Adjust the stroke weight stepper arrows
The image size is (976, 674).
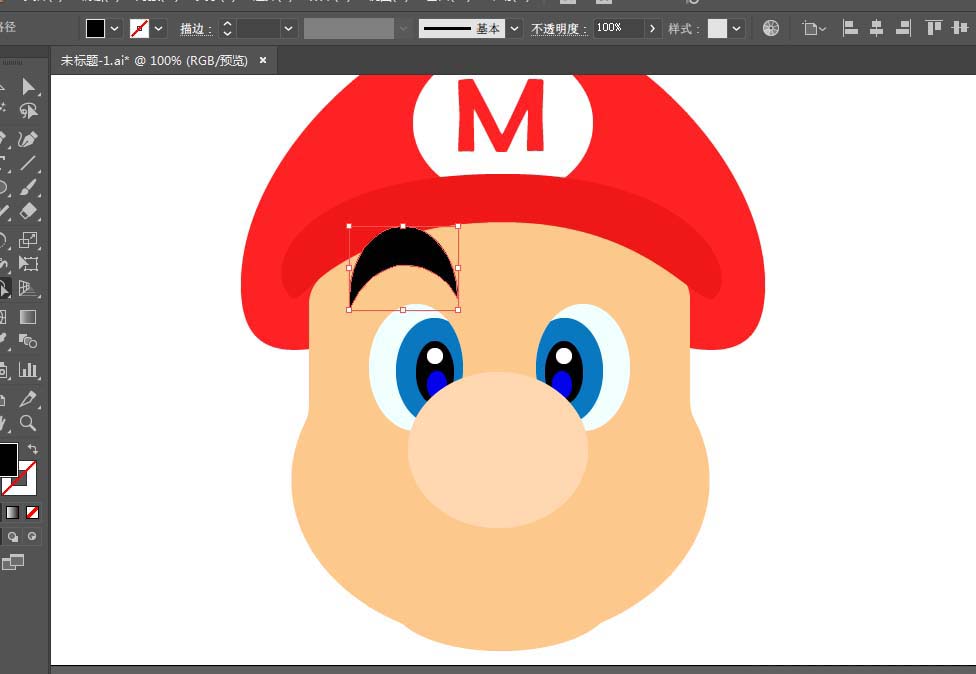(x=227, y=28)
